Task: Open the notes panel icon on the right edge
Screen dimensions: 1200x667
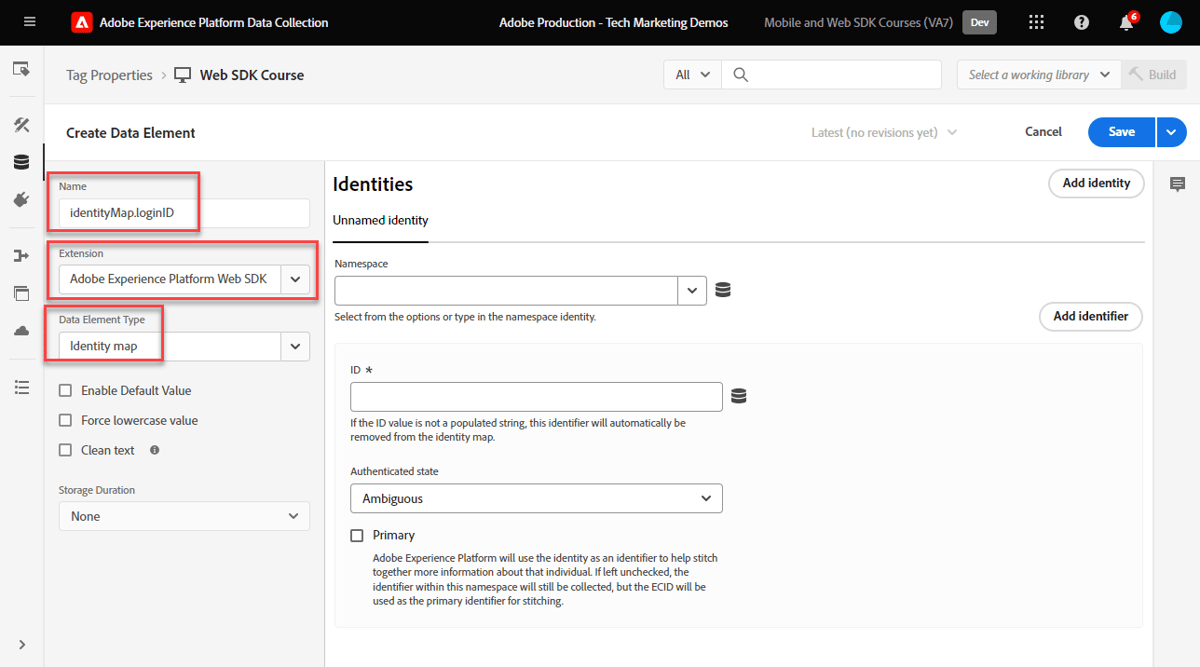Action: (x=1177, y=184)
